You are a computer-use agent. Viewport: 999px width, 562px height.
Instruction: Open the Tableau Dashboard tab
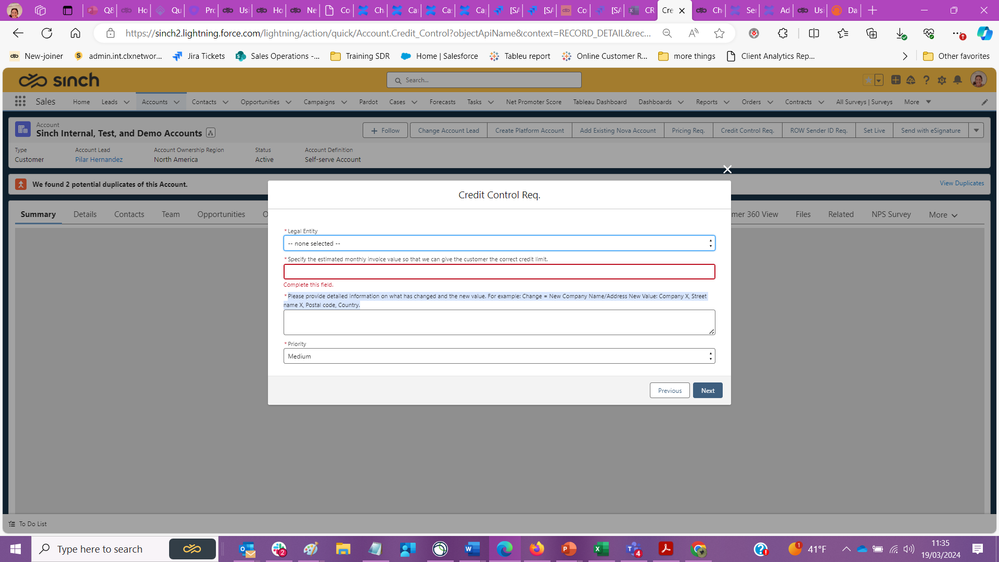(x=600, y=102)
